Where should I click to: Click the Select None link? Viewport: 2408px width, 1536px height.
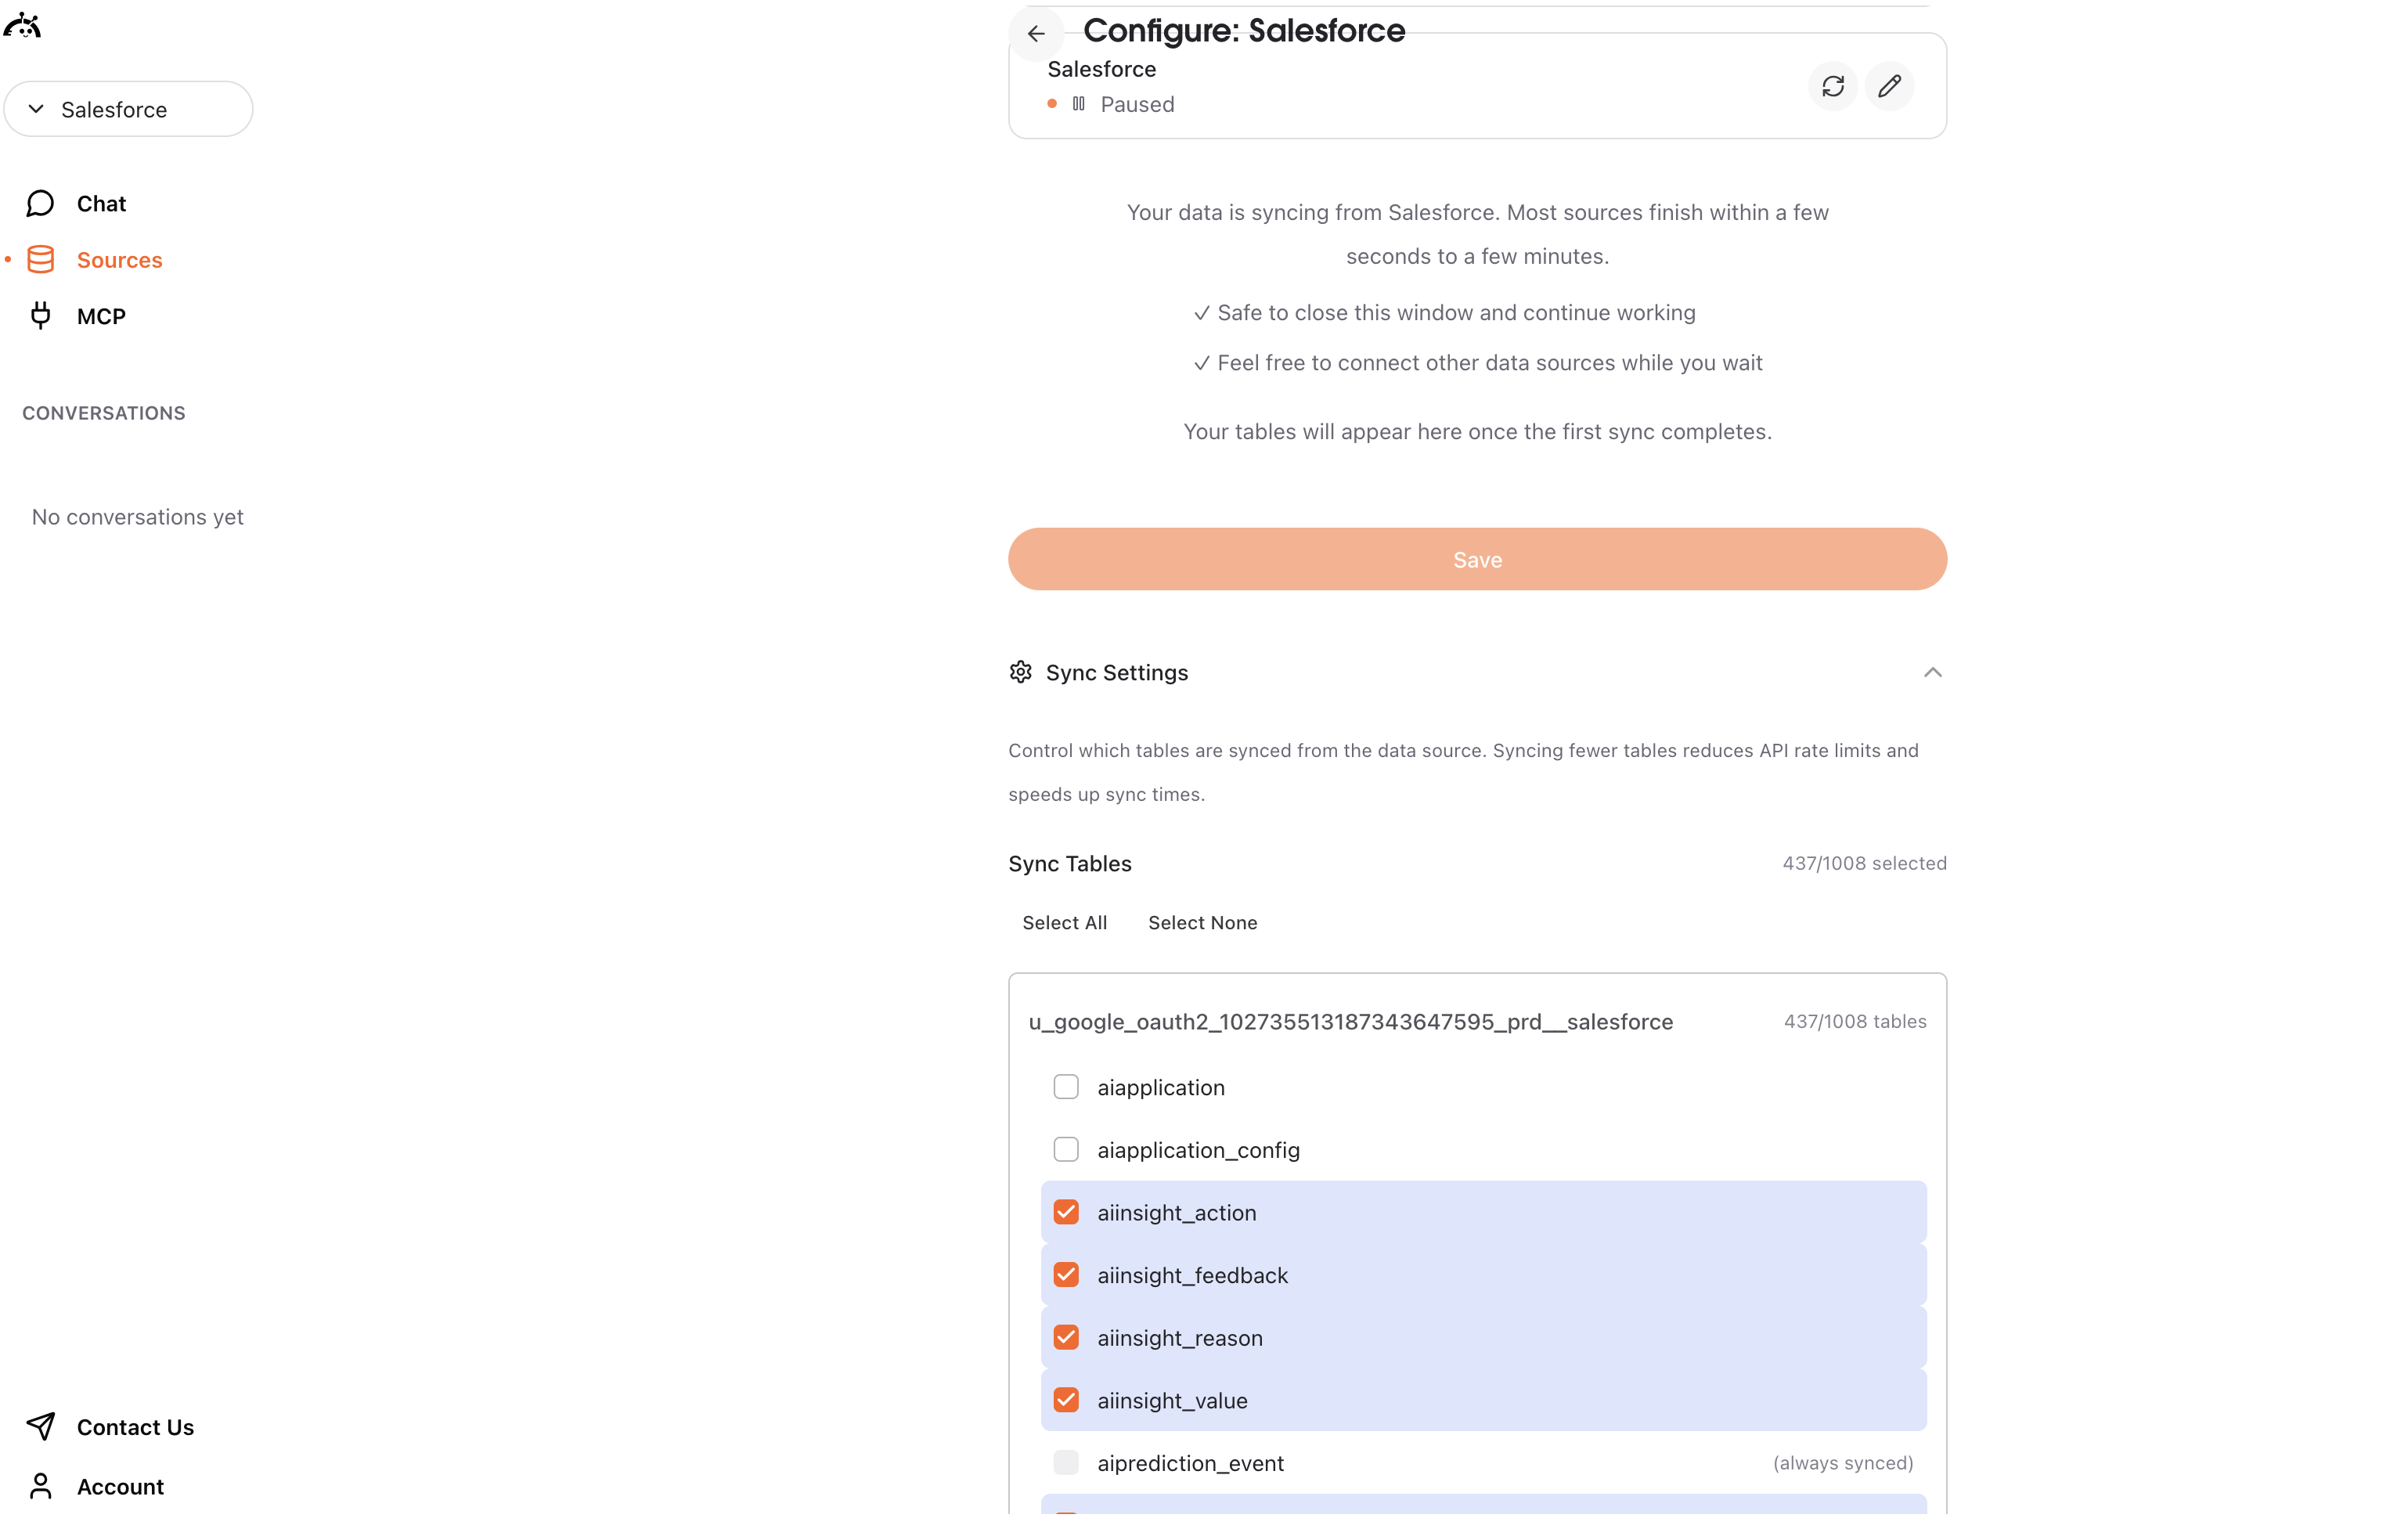pos(1202,923)
